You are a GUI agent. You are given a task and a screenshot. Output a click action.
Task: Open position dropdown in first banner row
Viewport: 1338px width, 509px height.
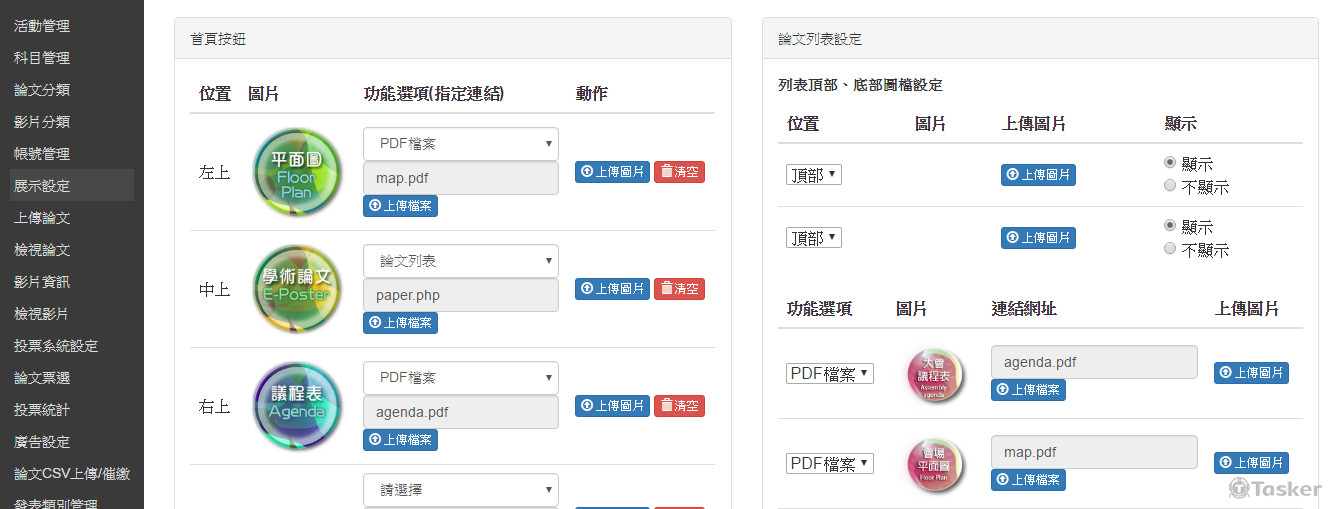pyautogui.click(x=814, y=175)
